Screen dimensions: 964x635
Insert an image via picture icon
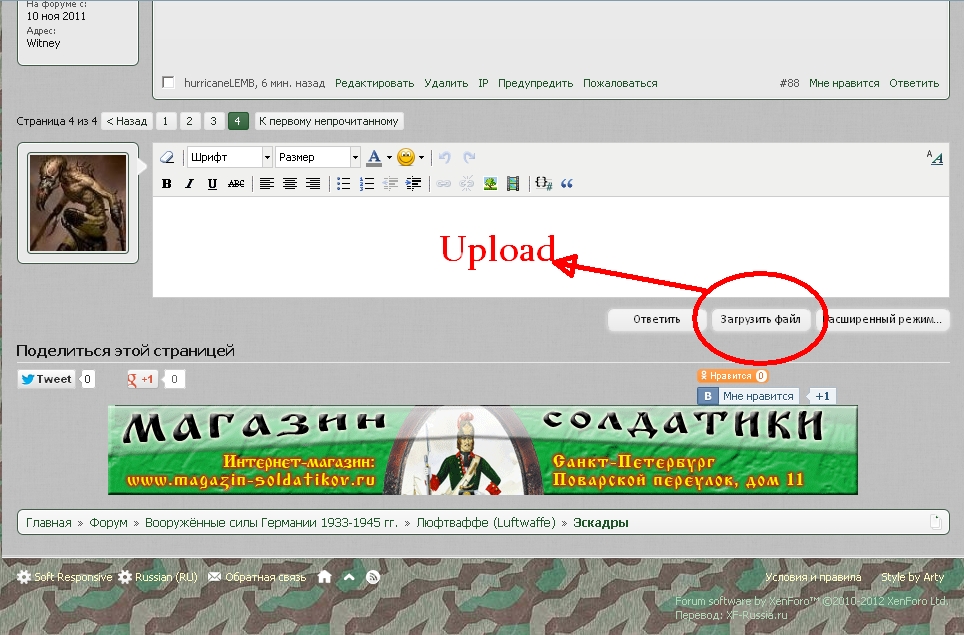pos(490,183)
